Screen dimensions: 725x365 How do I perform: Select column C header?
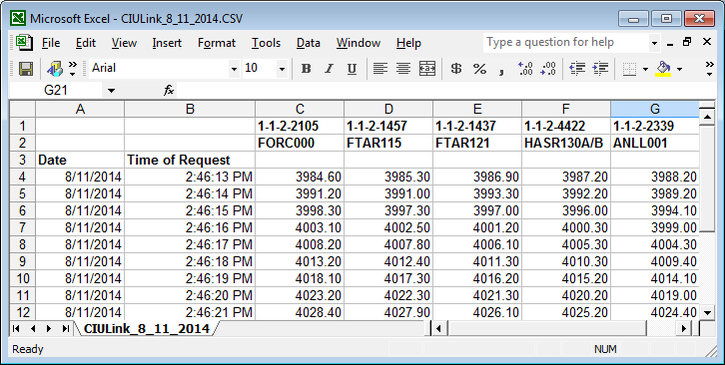[300, 109]
